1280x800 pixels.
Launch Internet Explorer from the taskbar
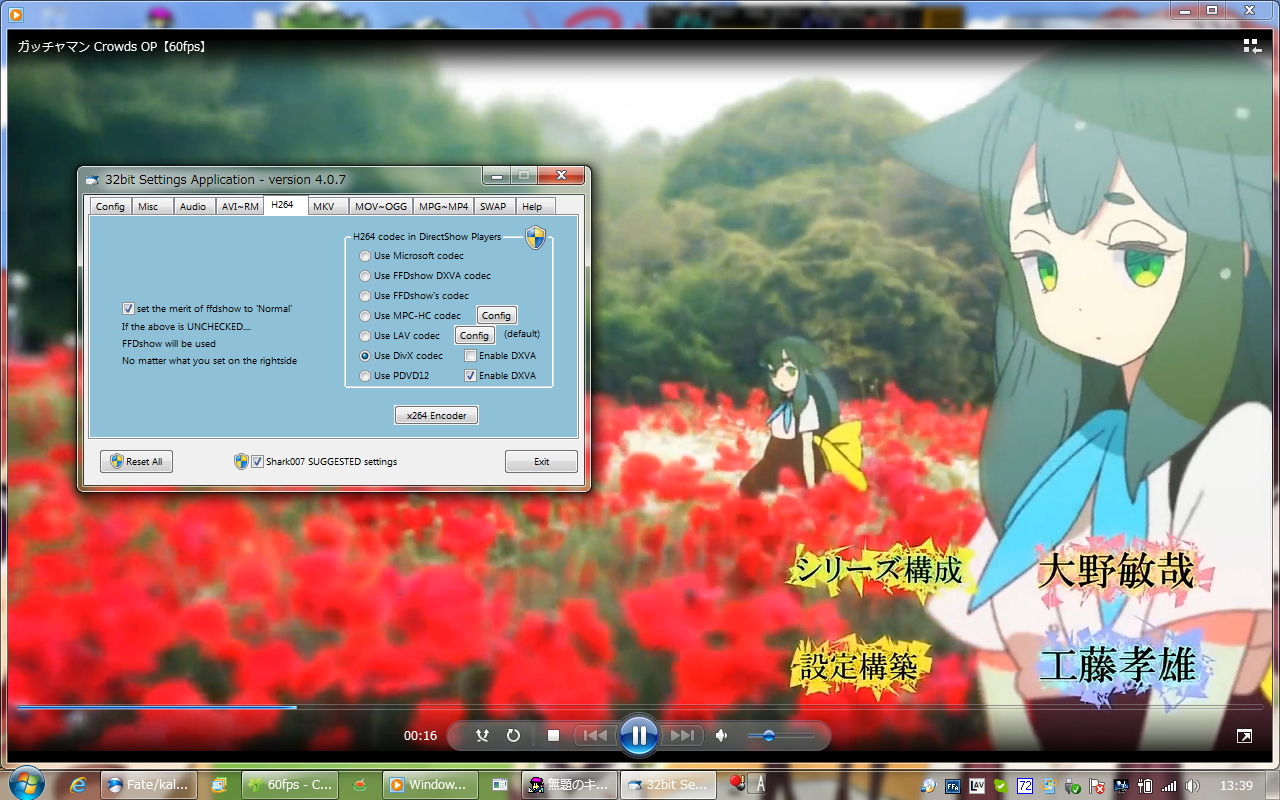tap(78, 785)
